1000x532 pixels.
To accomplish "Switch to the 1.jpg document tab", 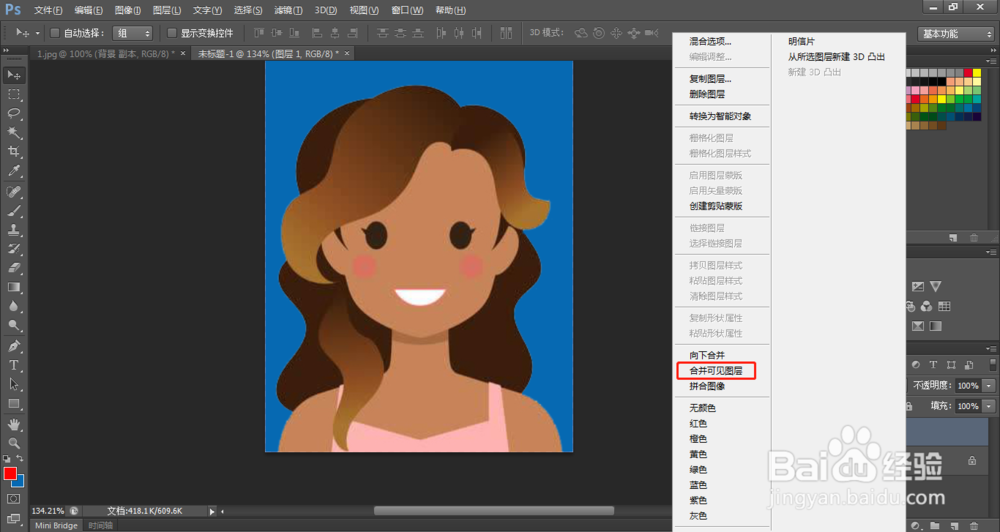I will (105, 54).
